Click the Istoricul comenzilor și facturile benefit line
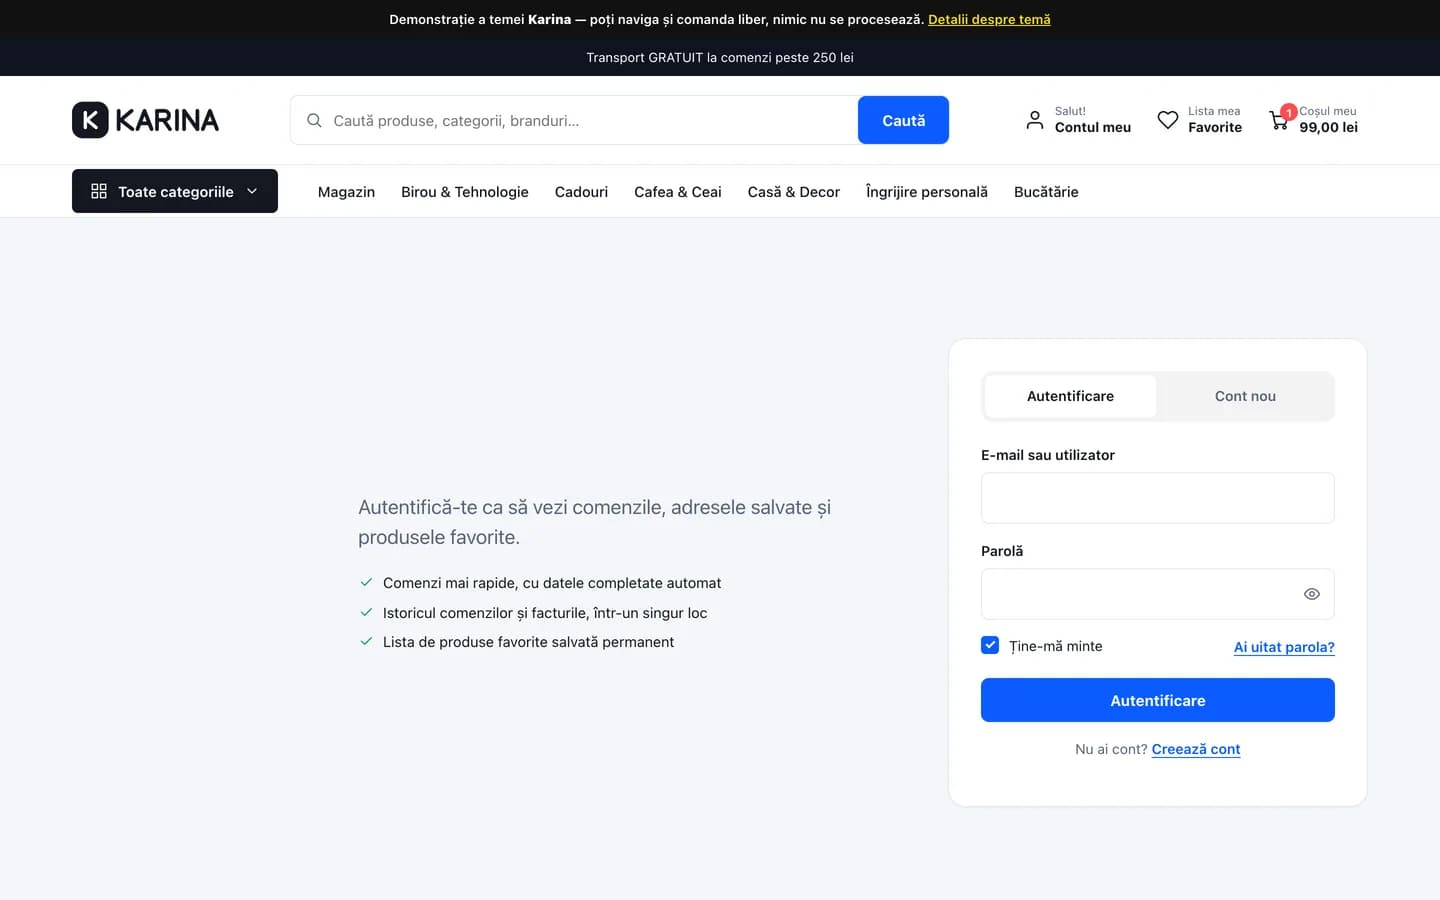 pos(545,613)
